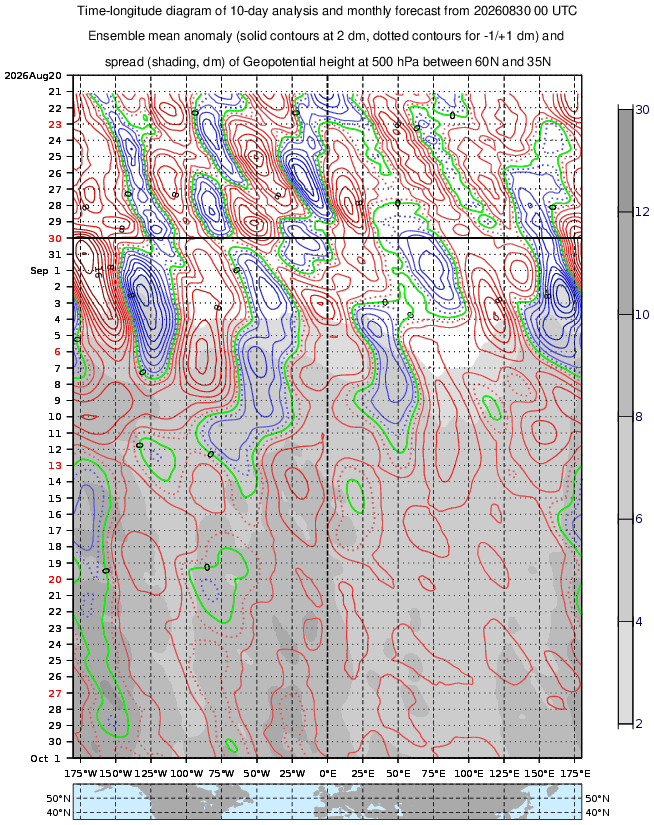Click the "Sep 1" date label
Screen dimensions: 654x825
point(46,270)
